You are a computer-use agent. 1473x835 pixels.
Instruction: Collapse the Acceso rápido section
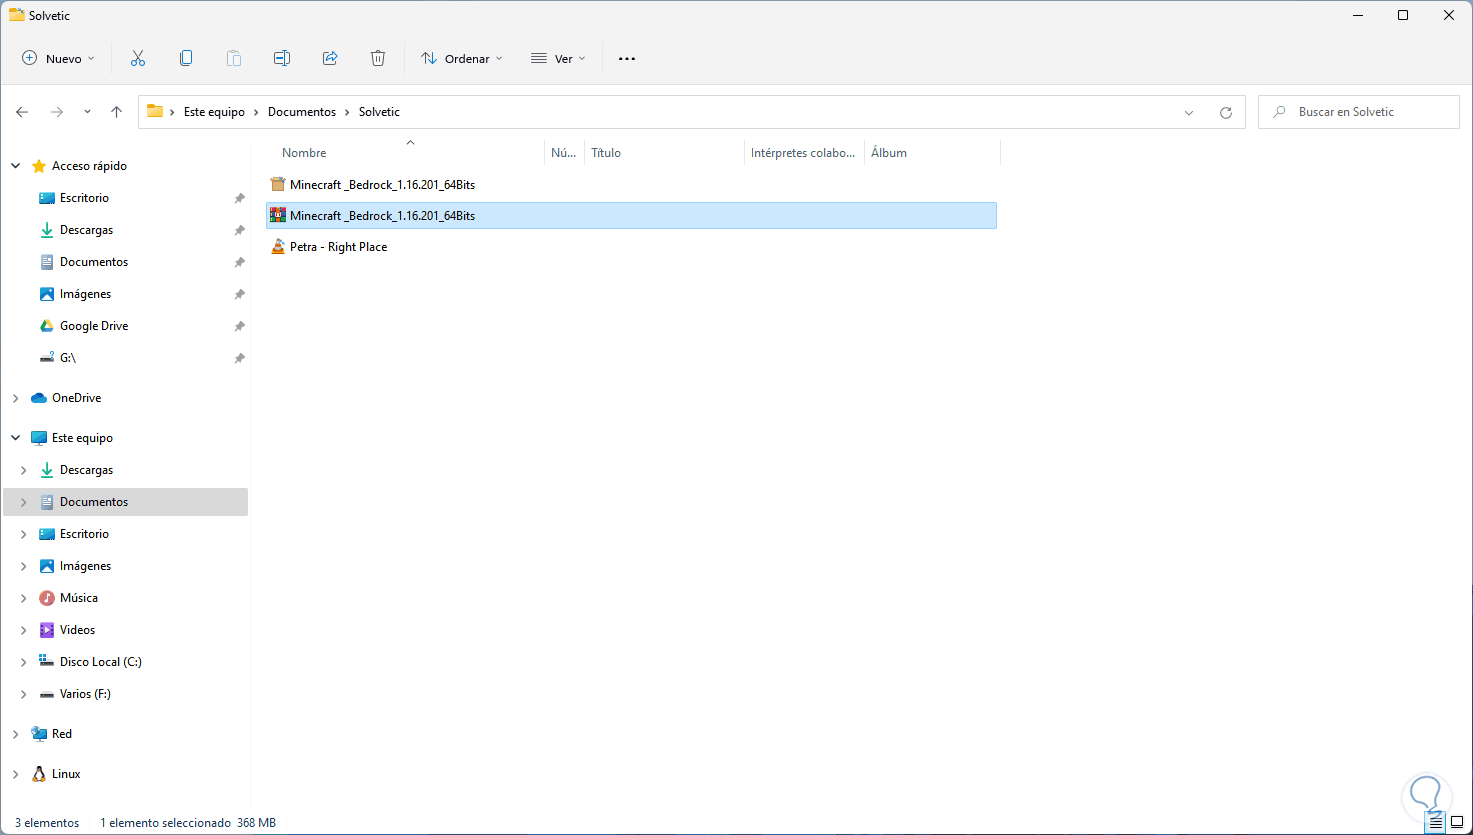(x=16, y=166)
